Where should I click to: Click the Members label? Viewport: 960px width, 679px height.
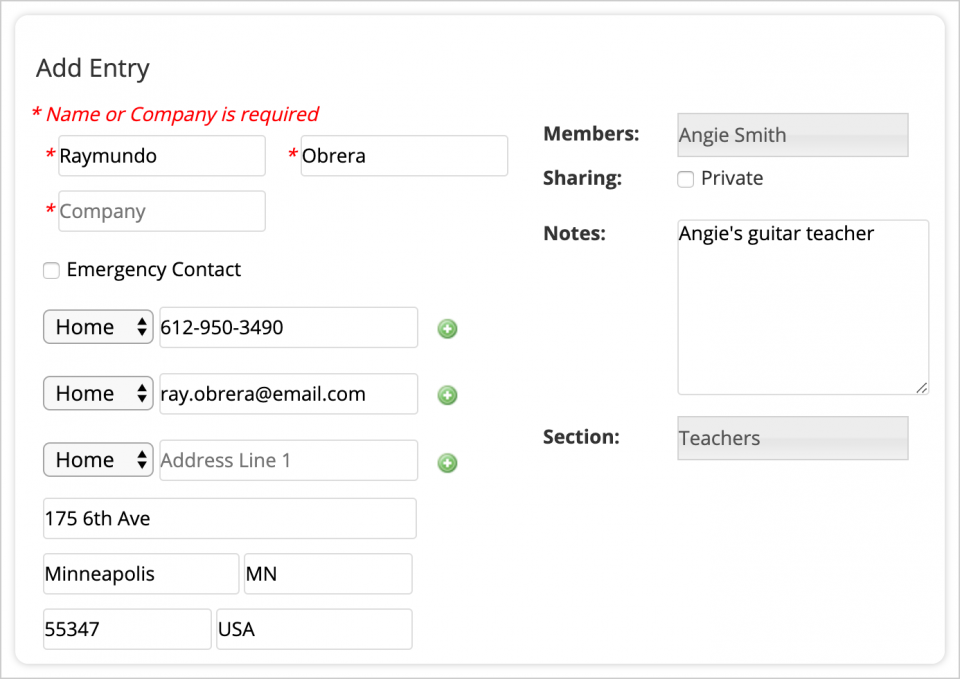(x=591, y=133)
